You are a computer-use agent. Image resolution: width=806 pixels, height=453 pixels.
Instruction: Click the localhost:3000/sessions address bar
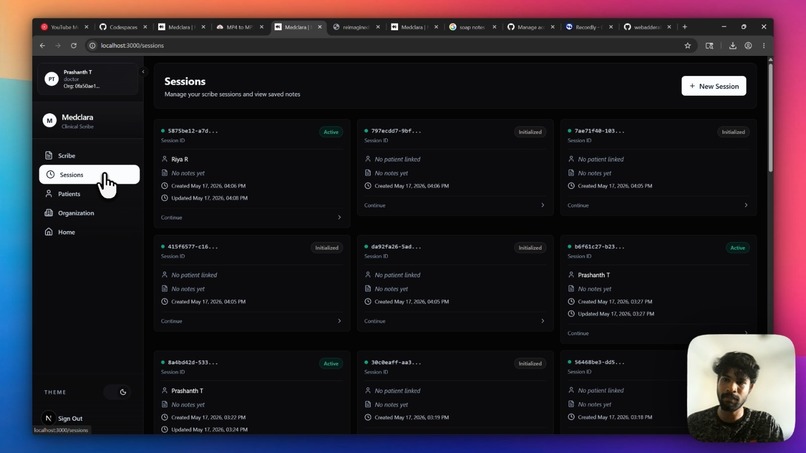pyautogui.click(x=391, y=46)
